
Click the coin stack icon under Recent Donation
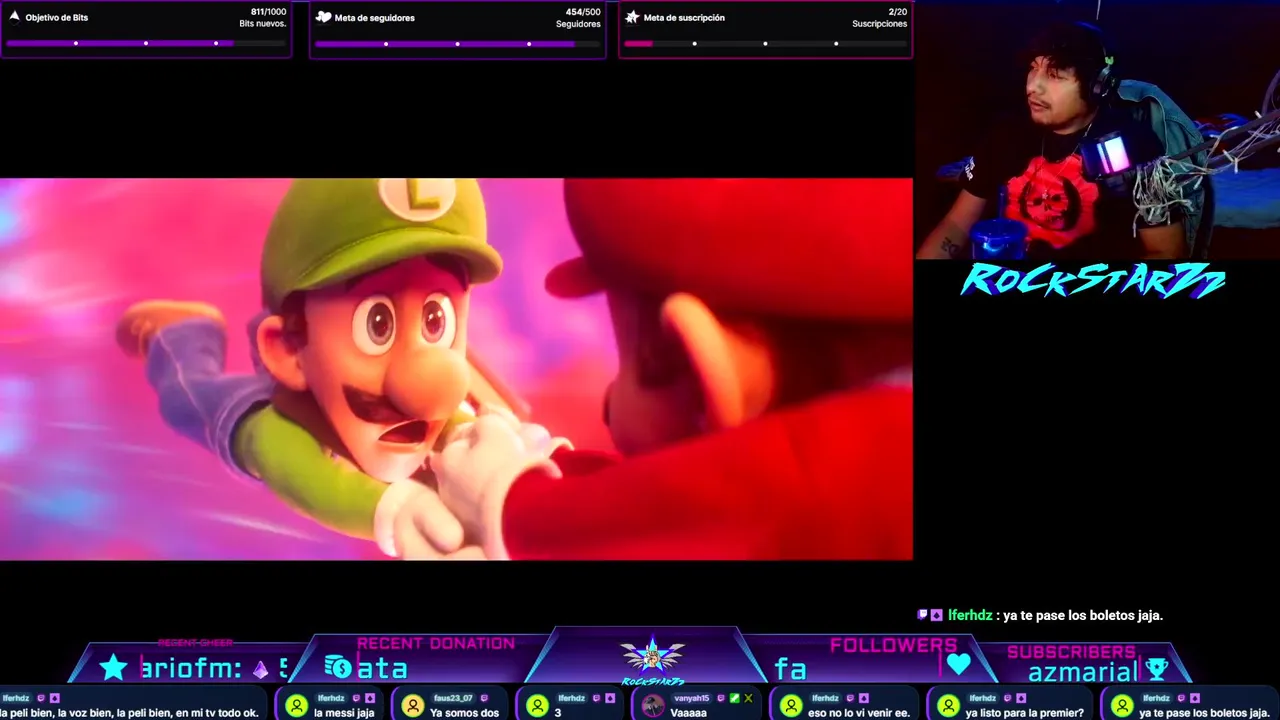pos(338,666)
